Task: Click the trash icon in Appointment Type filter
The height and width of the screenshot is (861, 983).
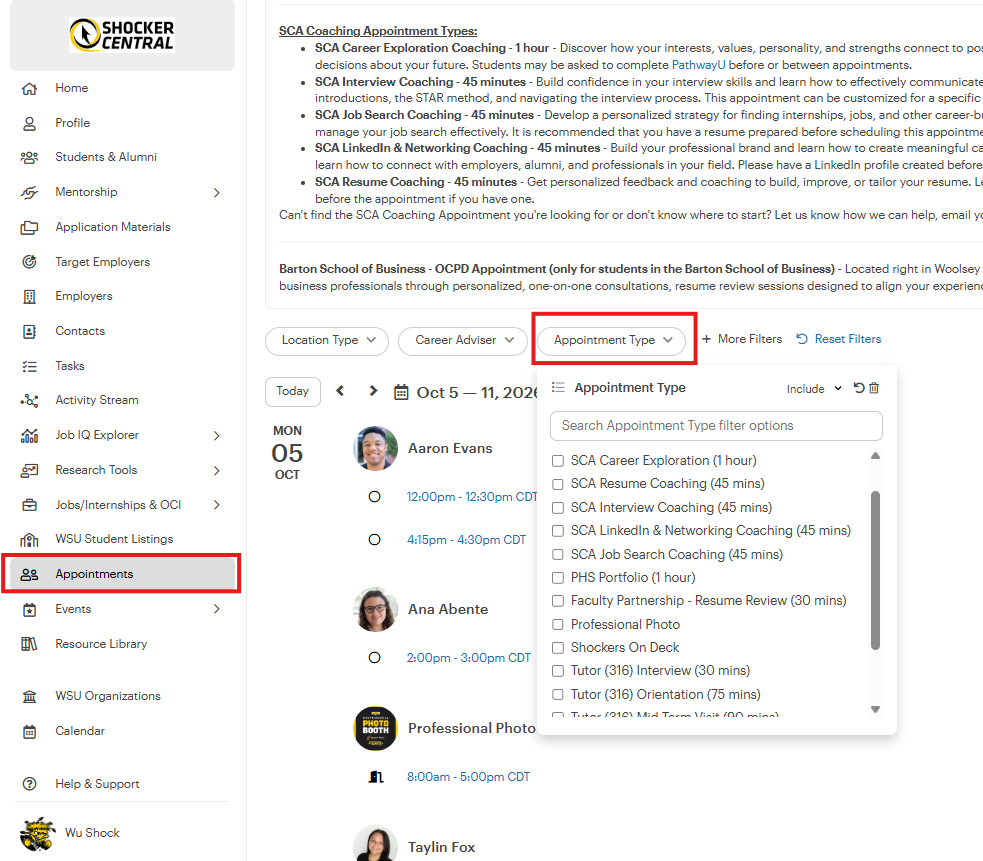Action: 874,388
